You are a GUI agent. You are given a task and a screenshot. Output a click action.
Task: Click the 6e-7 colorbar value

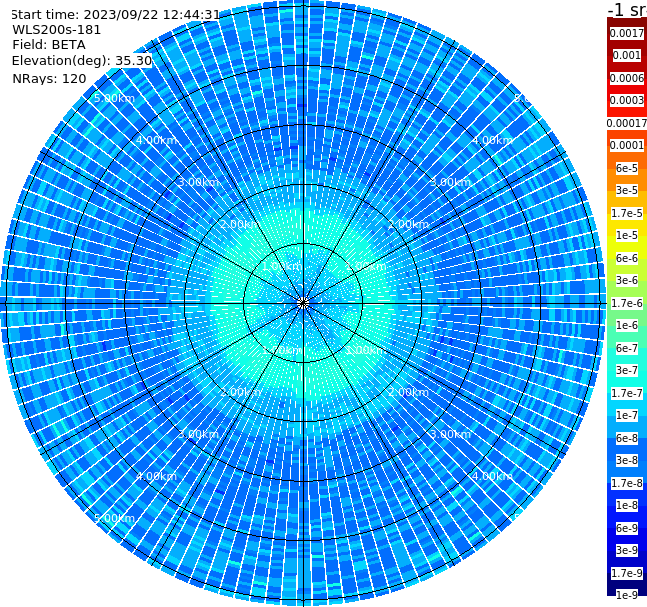point(627,348)
